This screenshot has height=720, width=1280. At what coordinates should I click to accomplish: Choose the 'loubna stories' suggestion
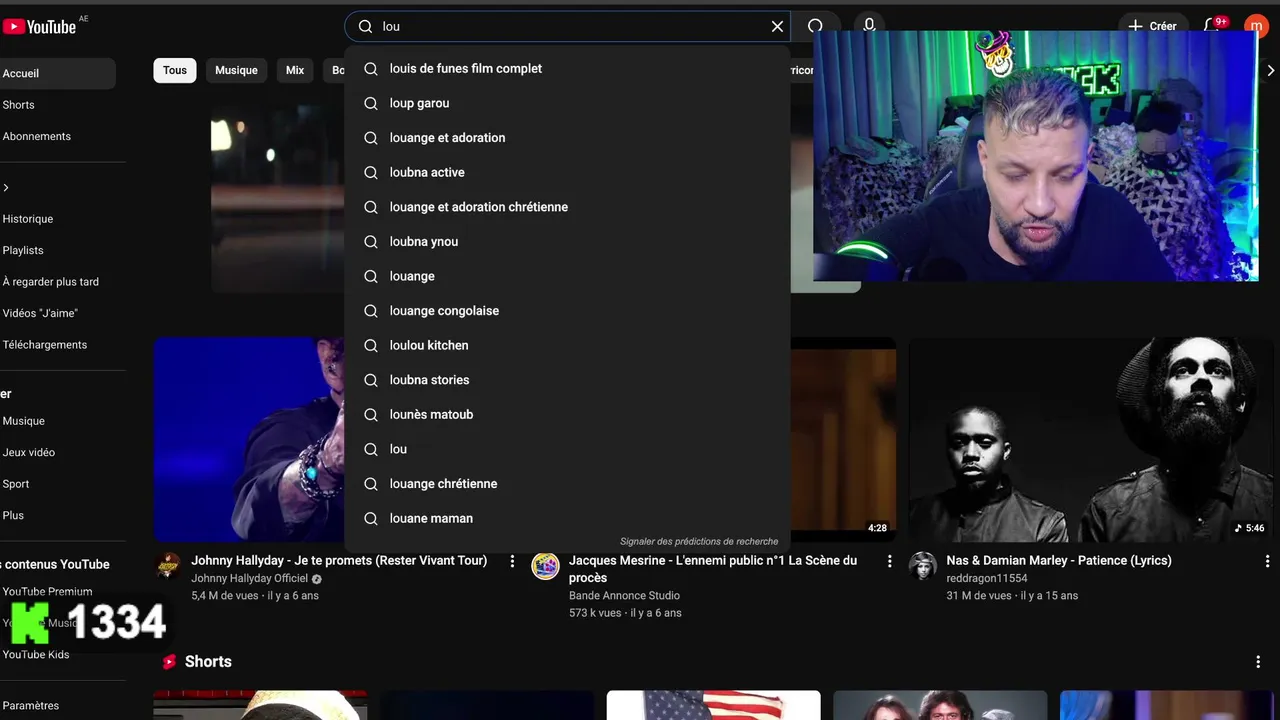click(x=567, y=380)
